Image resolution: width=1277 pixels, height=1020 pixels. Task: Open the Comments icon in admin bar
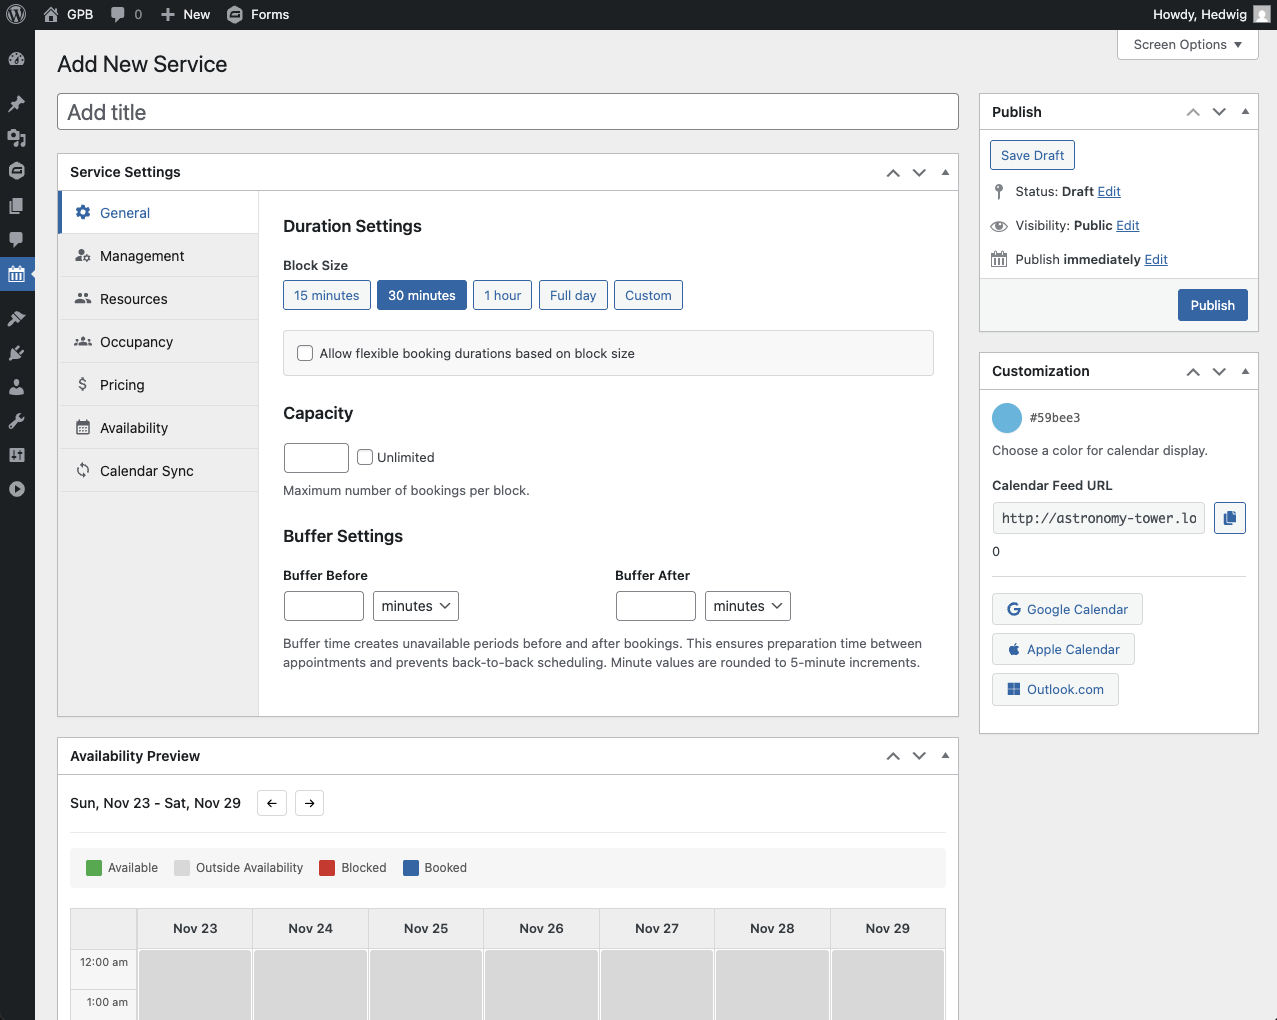tap(126, 15)
